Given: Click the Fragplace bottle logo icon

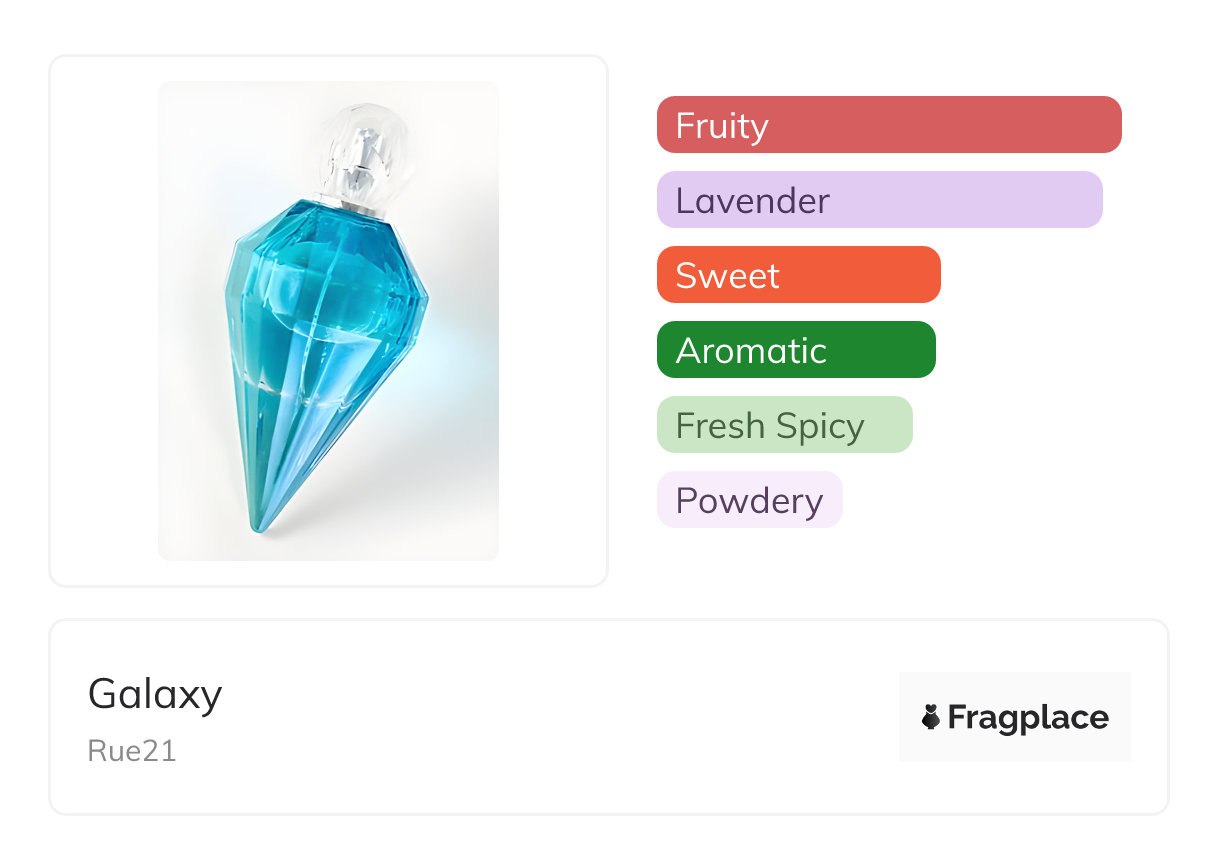Looking at the screenshot, I should 931,717.
